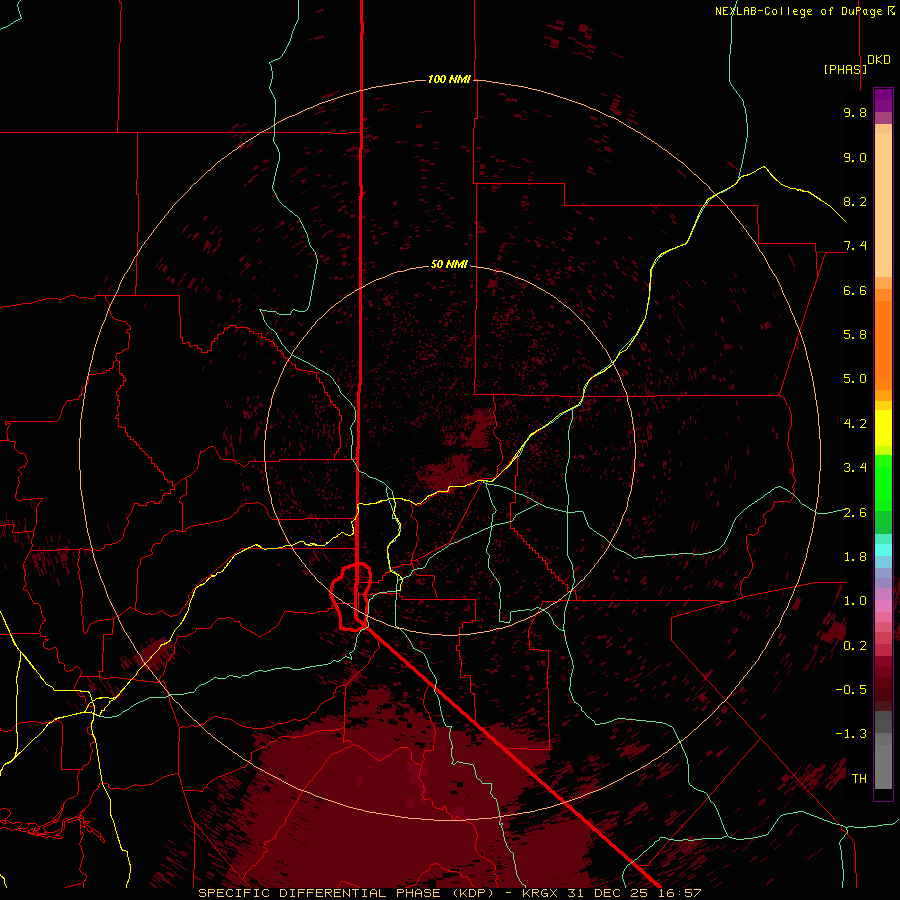Select the 9.8 value on the color scale
The width and height of the screenshot is (900, 900).
pyautogui.click(x=855, y=112)
